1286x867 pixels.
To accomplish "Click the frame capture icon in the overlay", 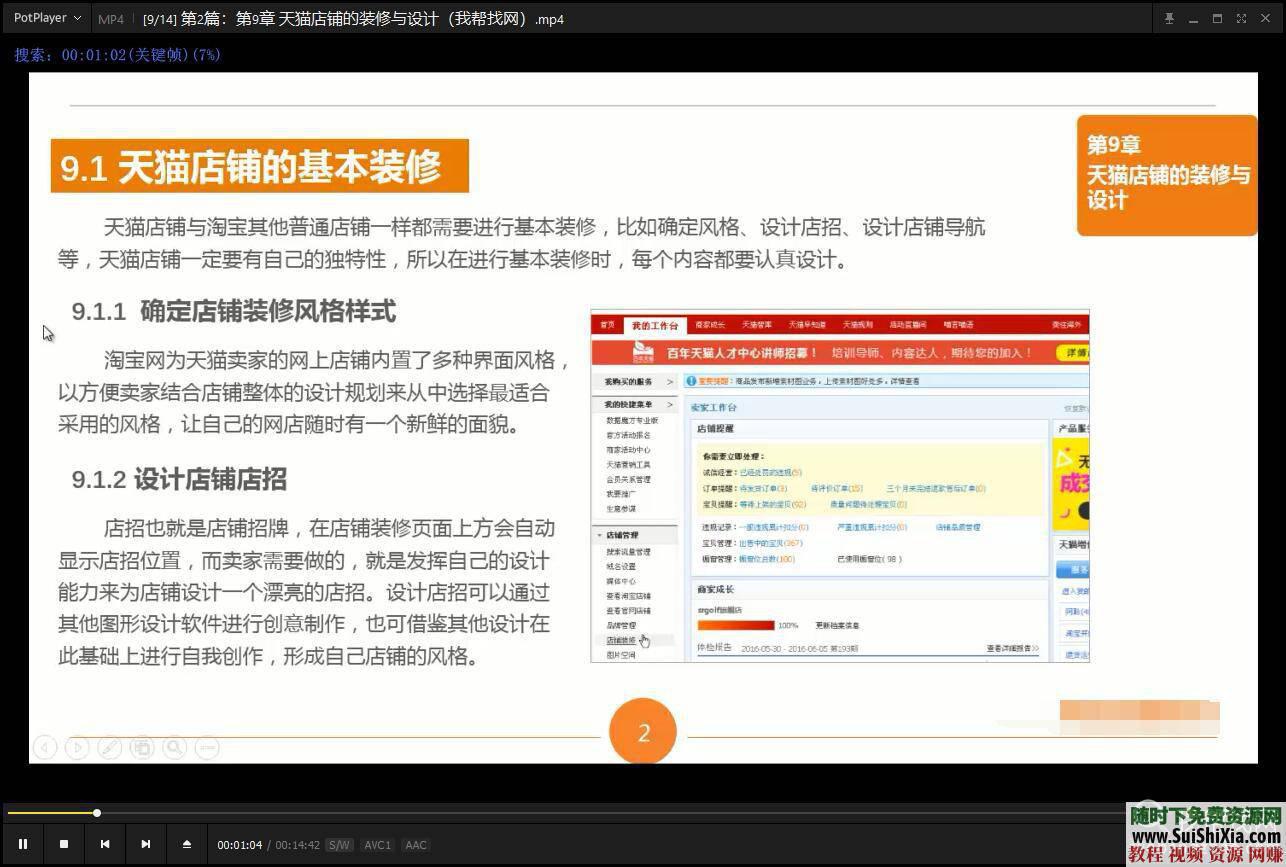I will coord(143,747).
